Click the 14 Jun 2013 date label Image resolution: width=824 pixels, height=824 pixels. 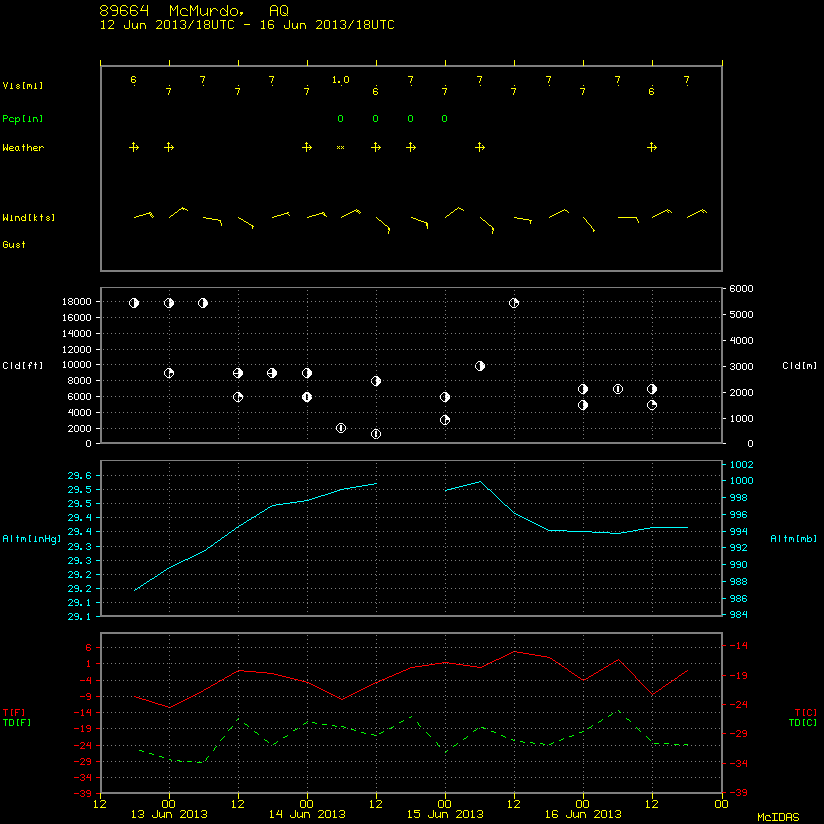[307, 814]
